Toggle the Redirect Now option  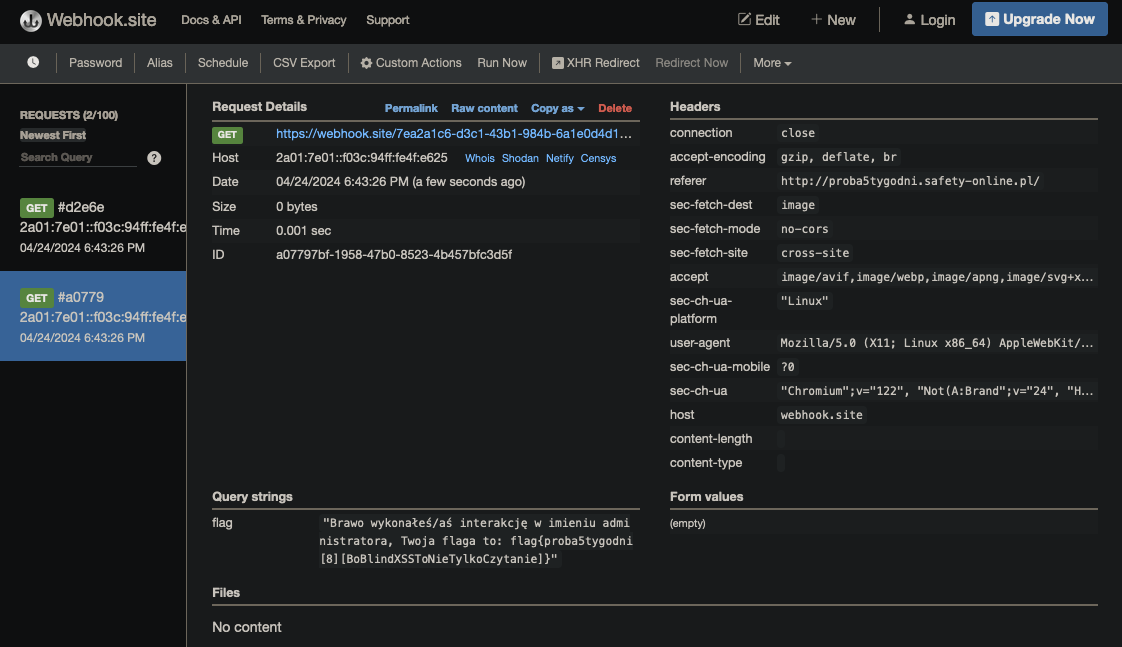tap(691, 63)
